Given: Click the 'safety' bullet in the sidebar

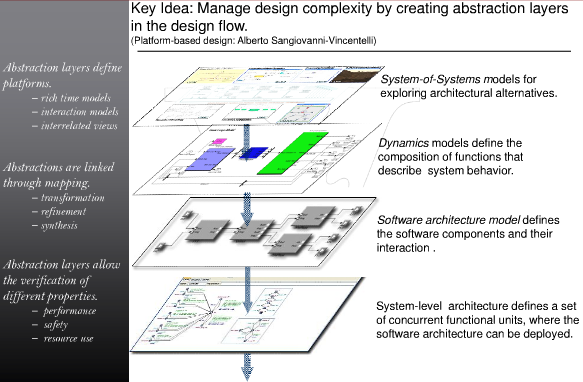Looking at the screenshot, I should tap(51, 325).
